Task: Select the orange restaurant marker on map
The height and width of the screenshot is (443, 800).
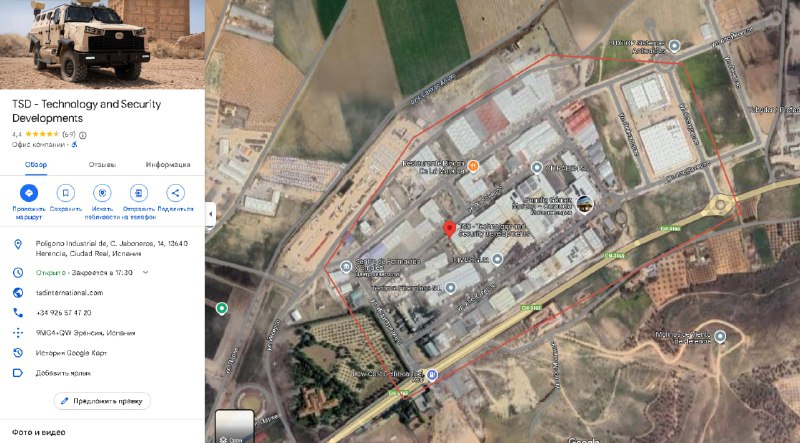Action: pos(473,166)
